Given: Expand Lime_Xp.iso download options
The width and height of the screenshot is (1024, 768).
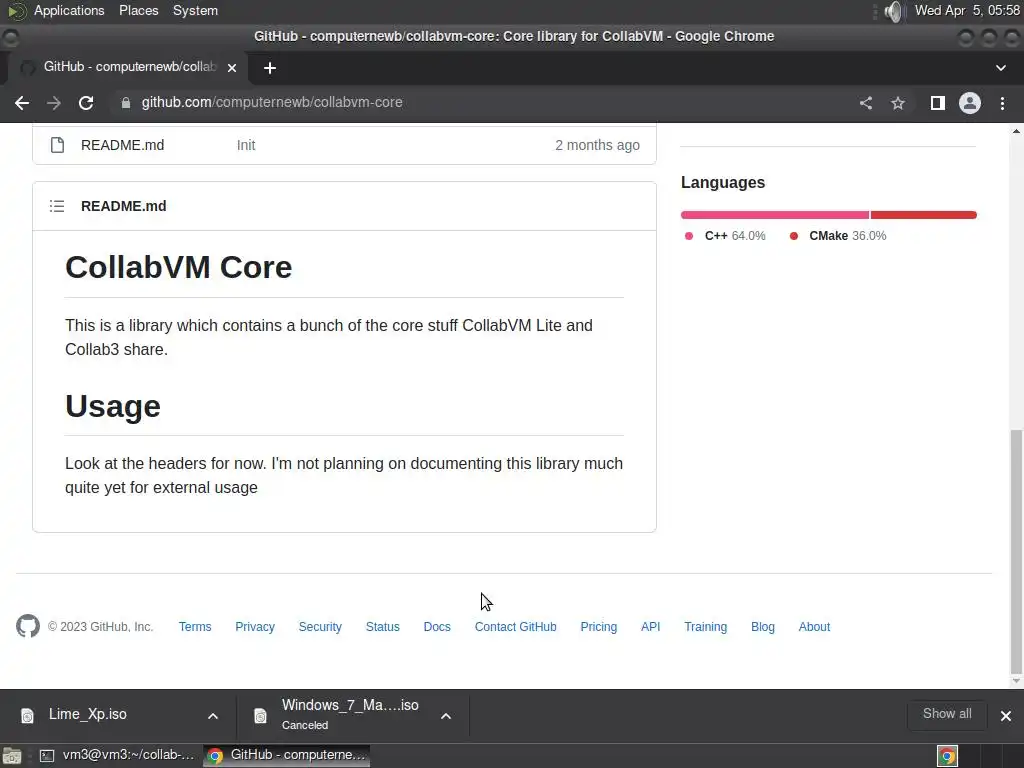Looking at the screenshot, I should [x=213, y=716].
